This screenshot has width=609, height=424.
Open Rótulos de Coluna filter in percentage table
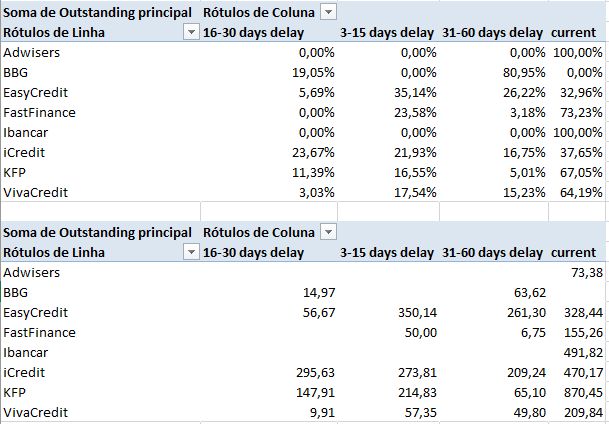327,12
